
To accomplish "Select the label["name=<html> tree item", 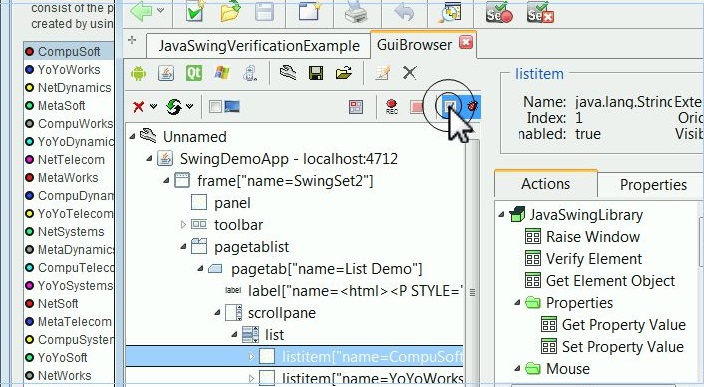I will point(355,291).
